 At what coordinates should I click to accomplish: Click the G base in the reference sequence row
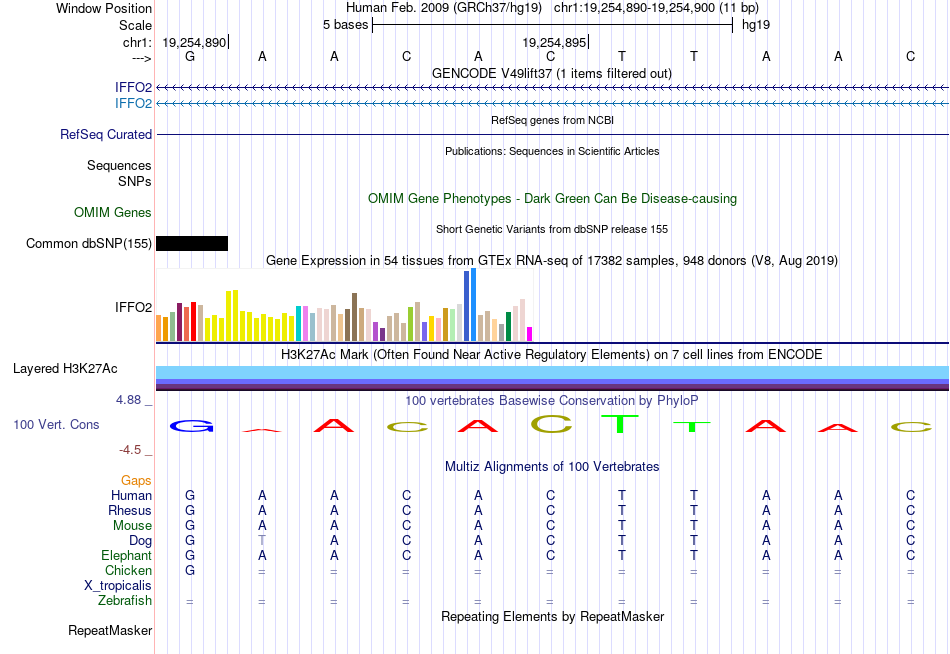point(190,56)
